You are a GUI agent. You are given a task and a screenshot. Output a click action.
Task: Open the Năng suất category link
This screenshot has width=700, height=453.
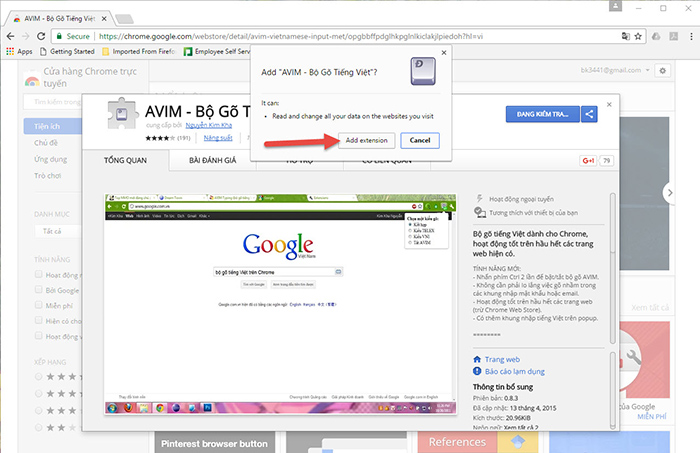(218, 138)
